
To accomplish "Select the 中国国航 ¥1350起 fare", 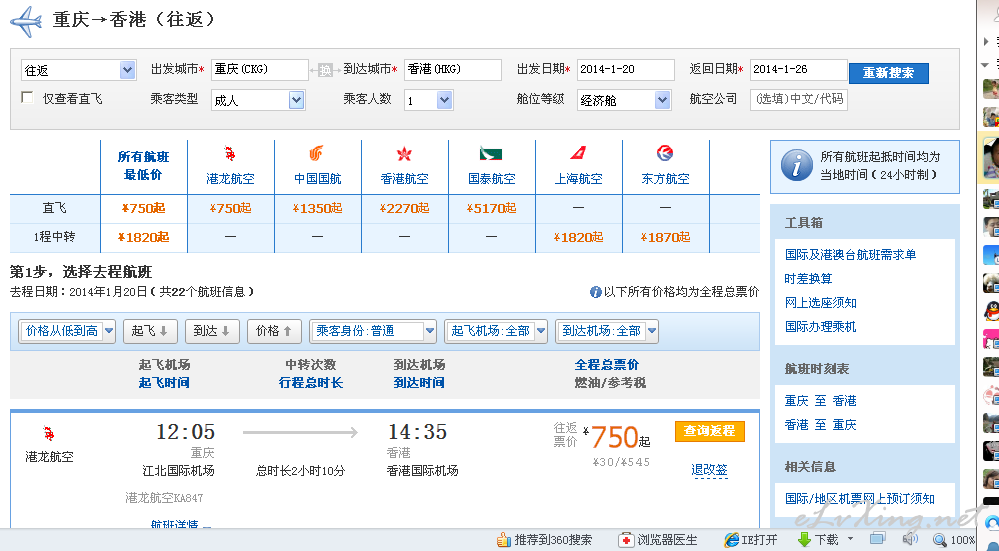I will (317, 208).
